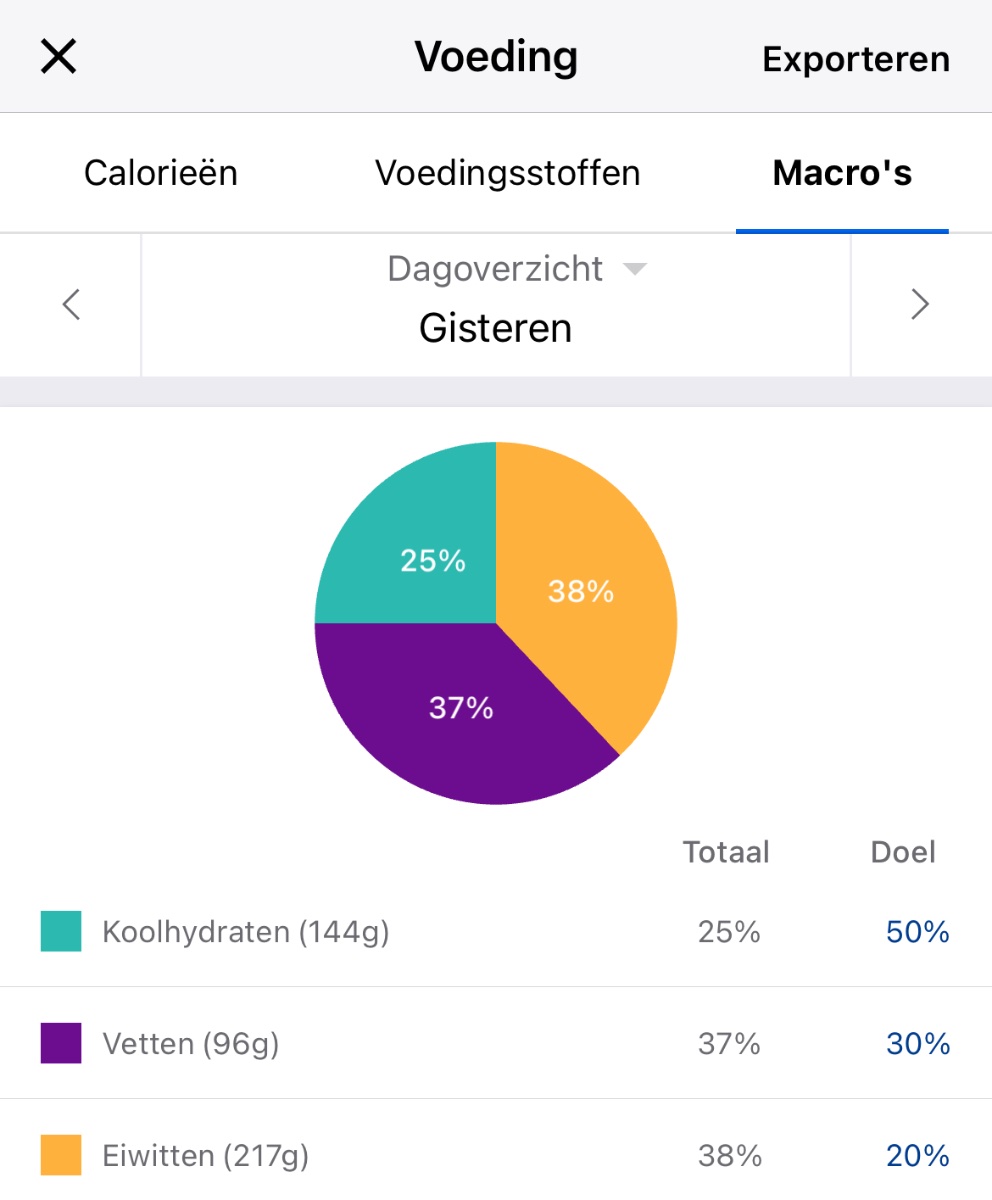The width and height of the screenshot is (992, 1200).
Task: Go to previous day with left chevron
Action: tap(71, 304)
